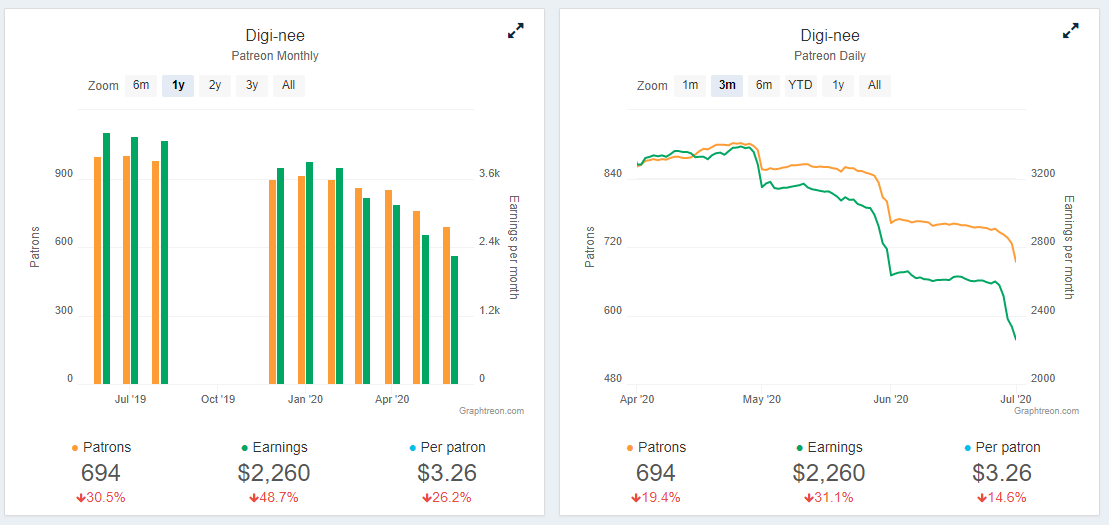Open Graphtreon.com credit in Monthly chart
The image size is (1109, 525).
click(492, 410)
